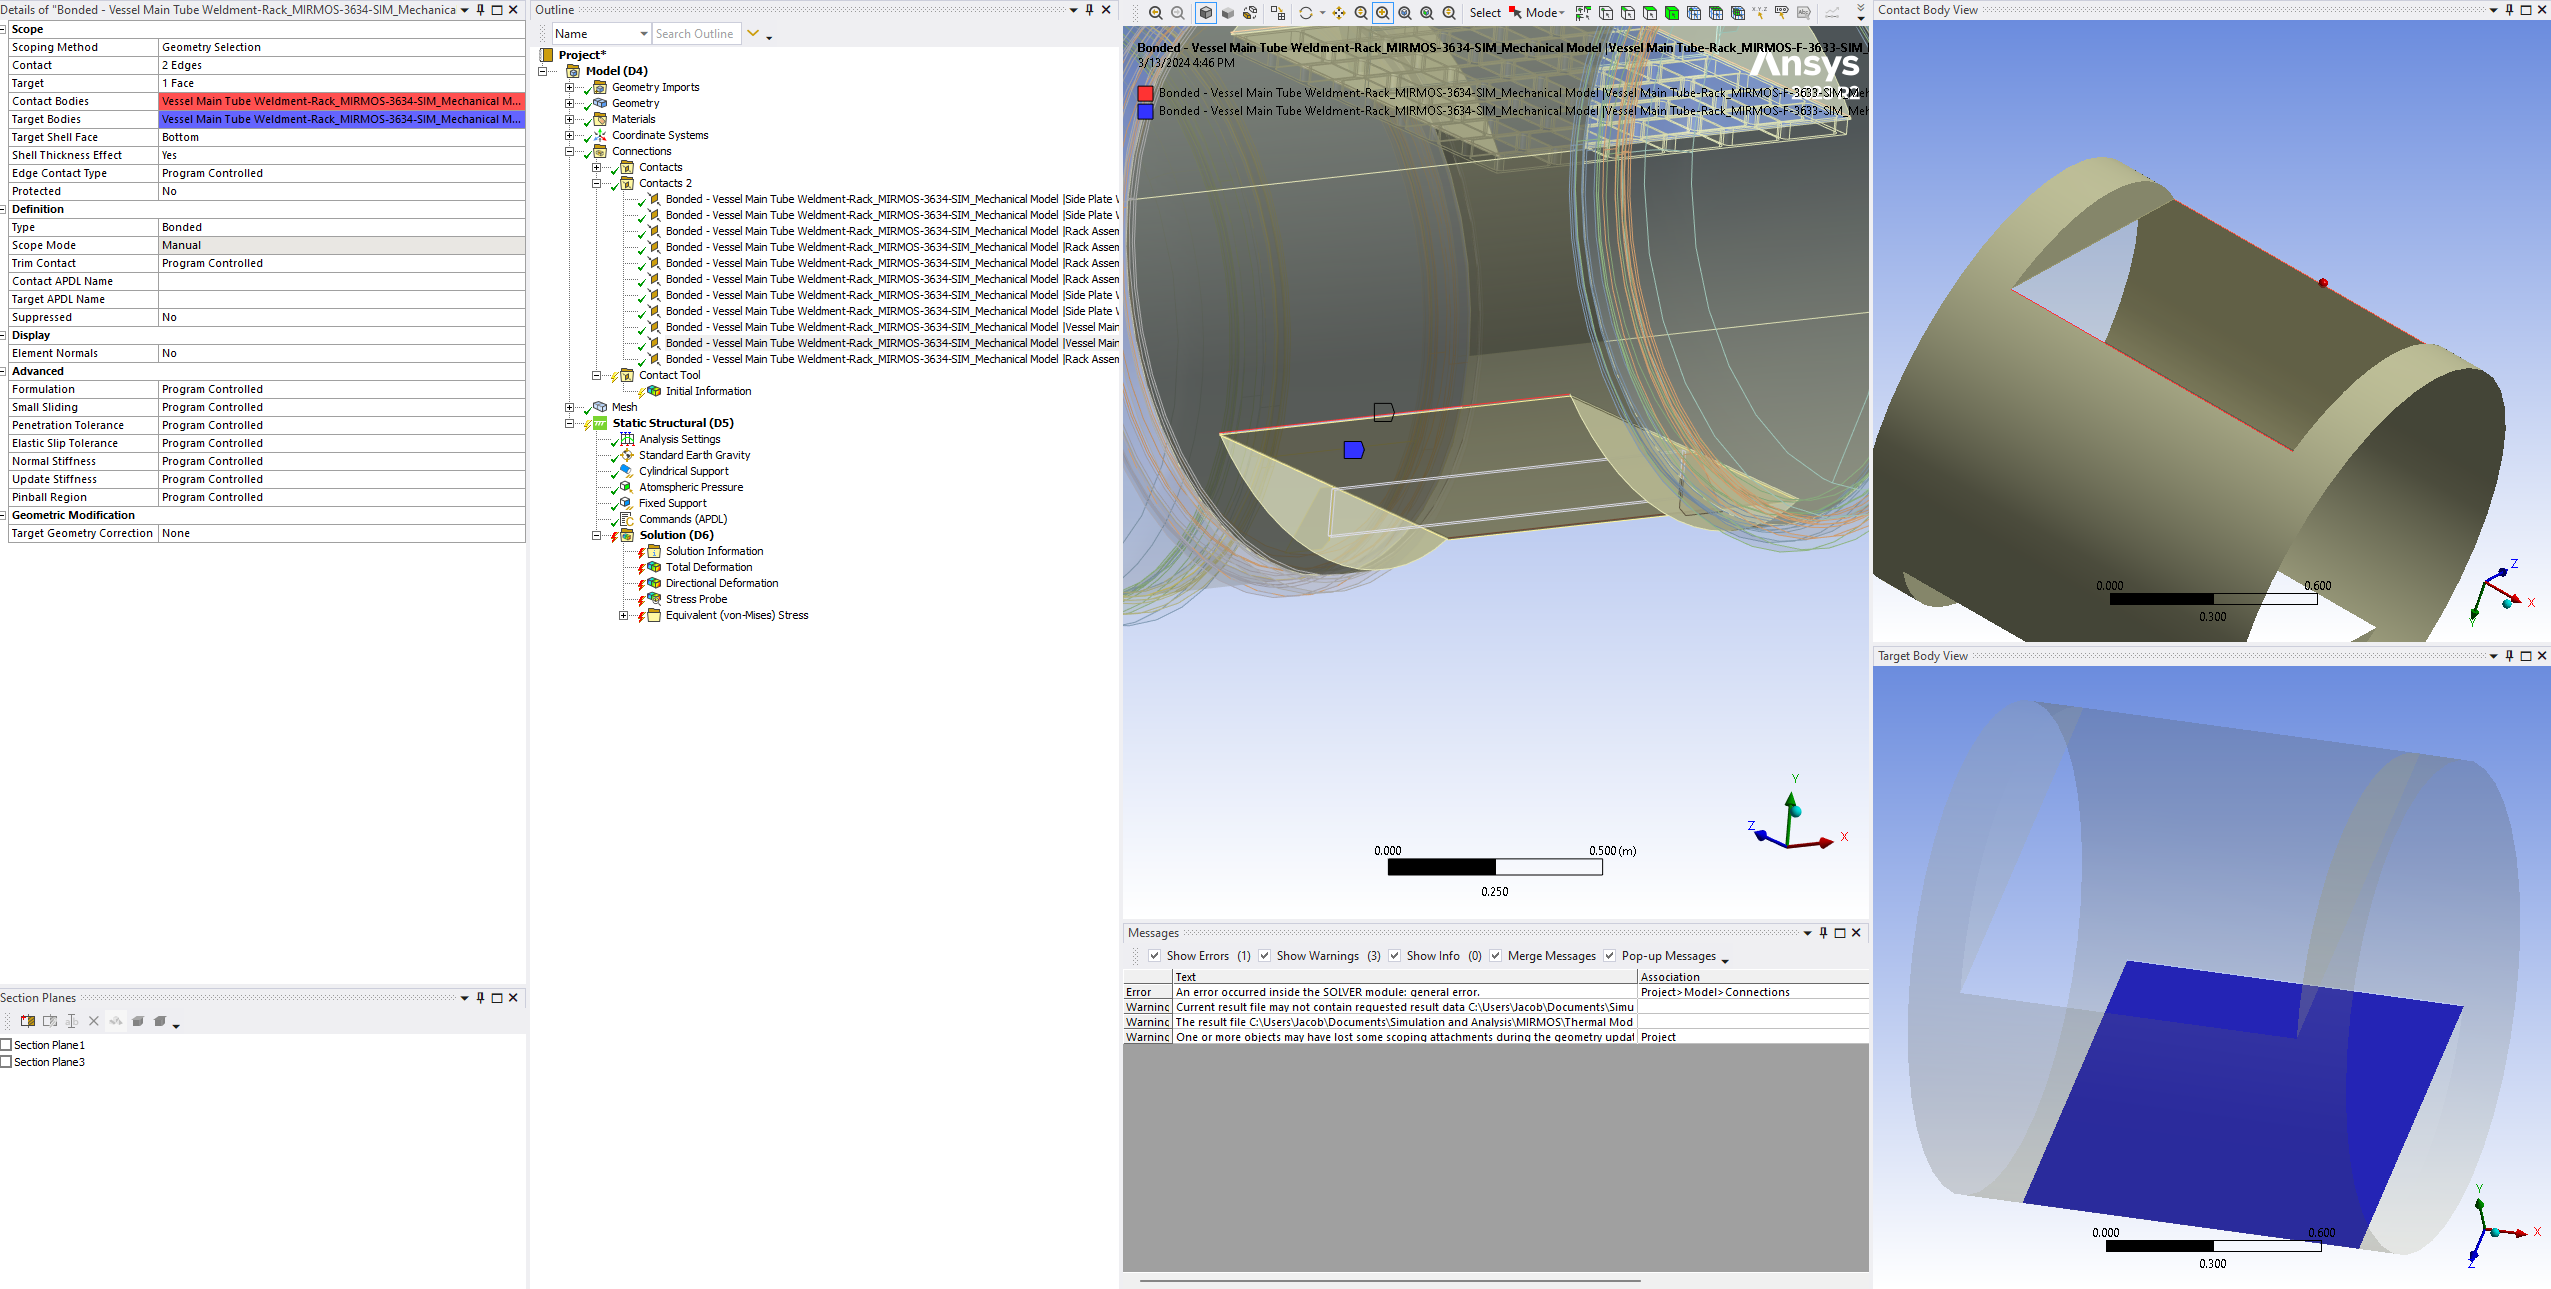Click the blue Target Bodies color field
This screenshot has height=1289, width=2551.
342,120
